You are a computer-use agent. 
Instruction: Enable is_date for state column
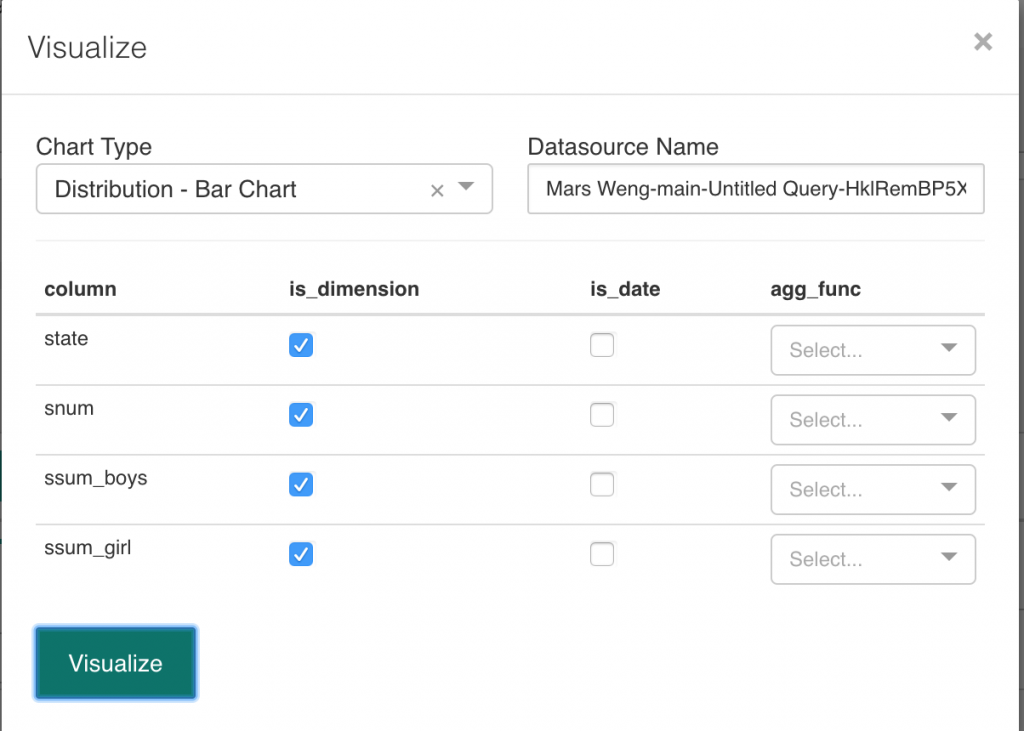coord(602,345)
